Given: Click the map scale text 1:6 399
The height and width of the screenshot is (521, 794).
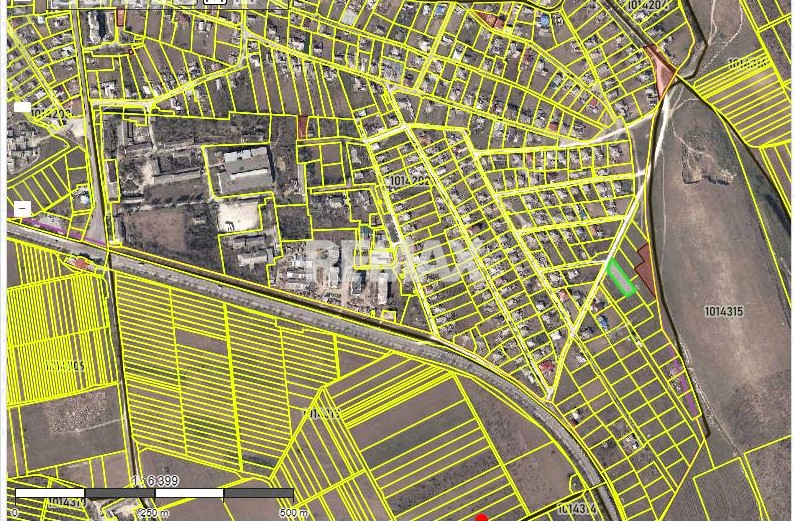Looking at the screenshot, I should coord(154,481).
